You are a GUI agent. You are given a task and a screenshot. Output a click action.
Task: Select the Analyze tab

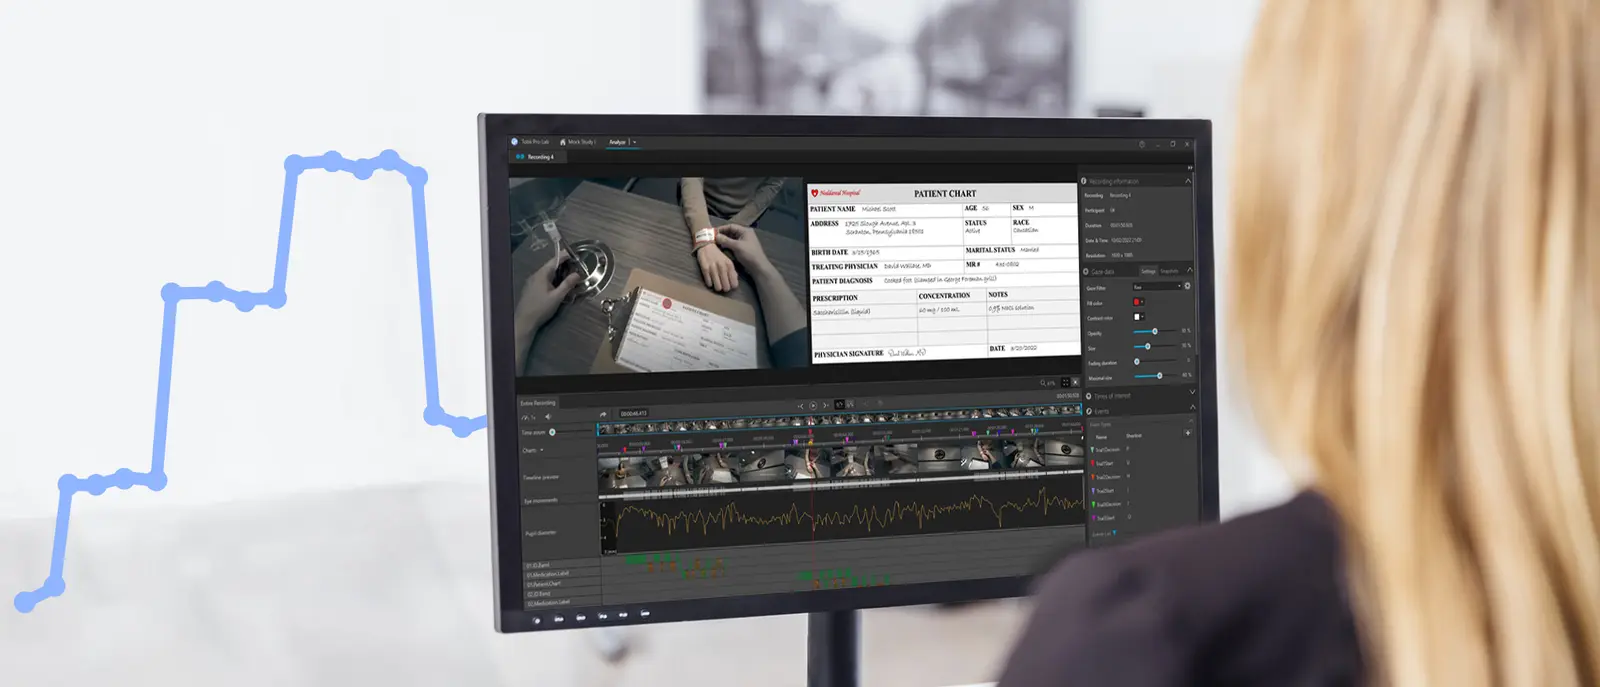pyautogui.click(x=617, y=142)
